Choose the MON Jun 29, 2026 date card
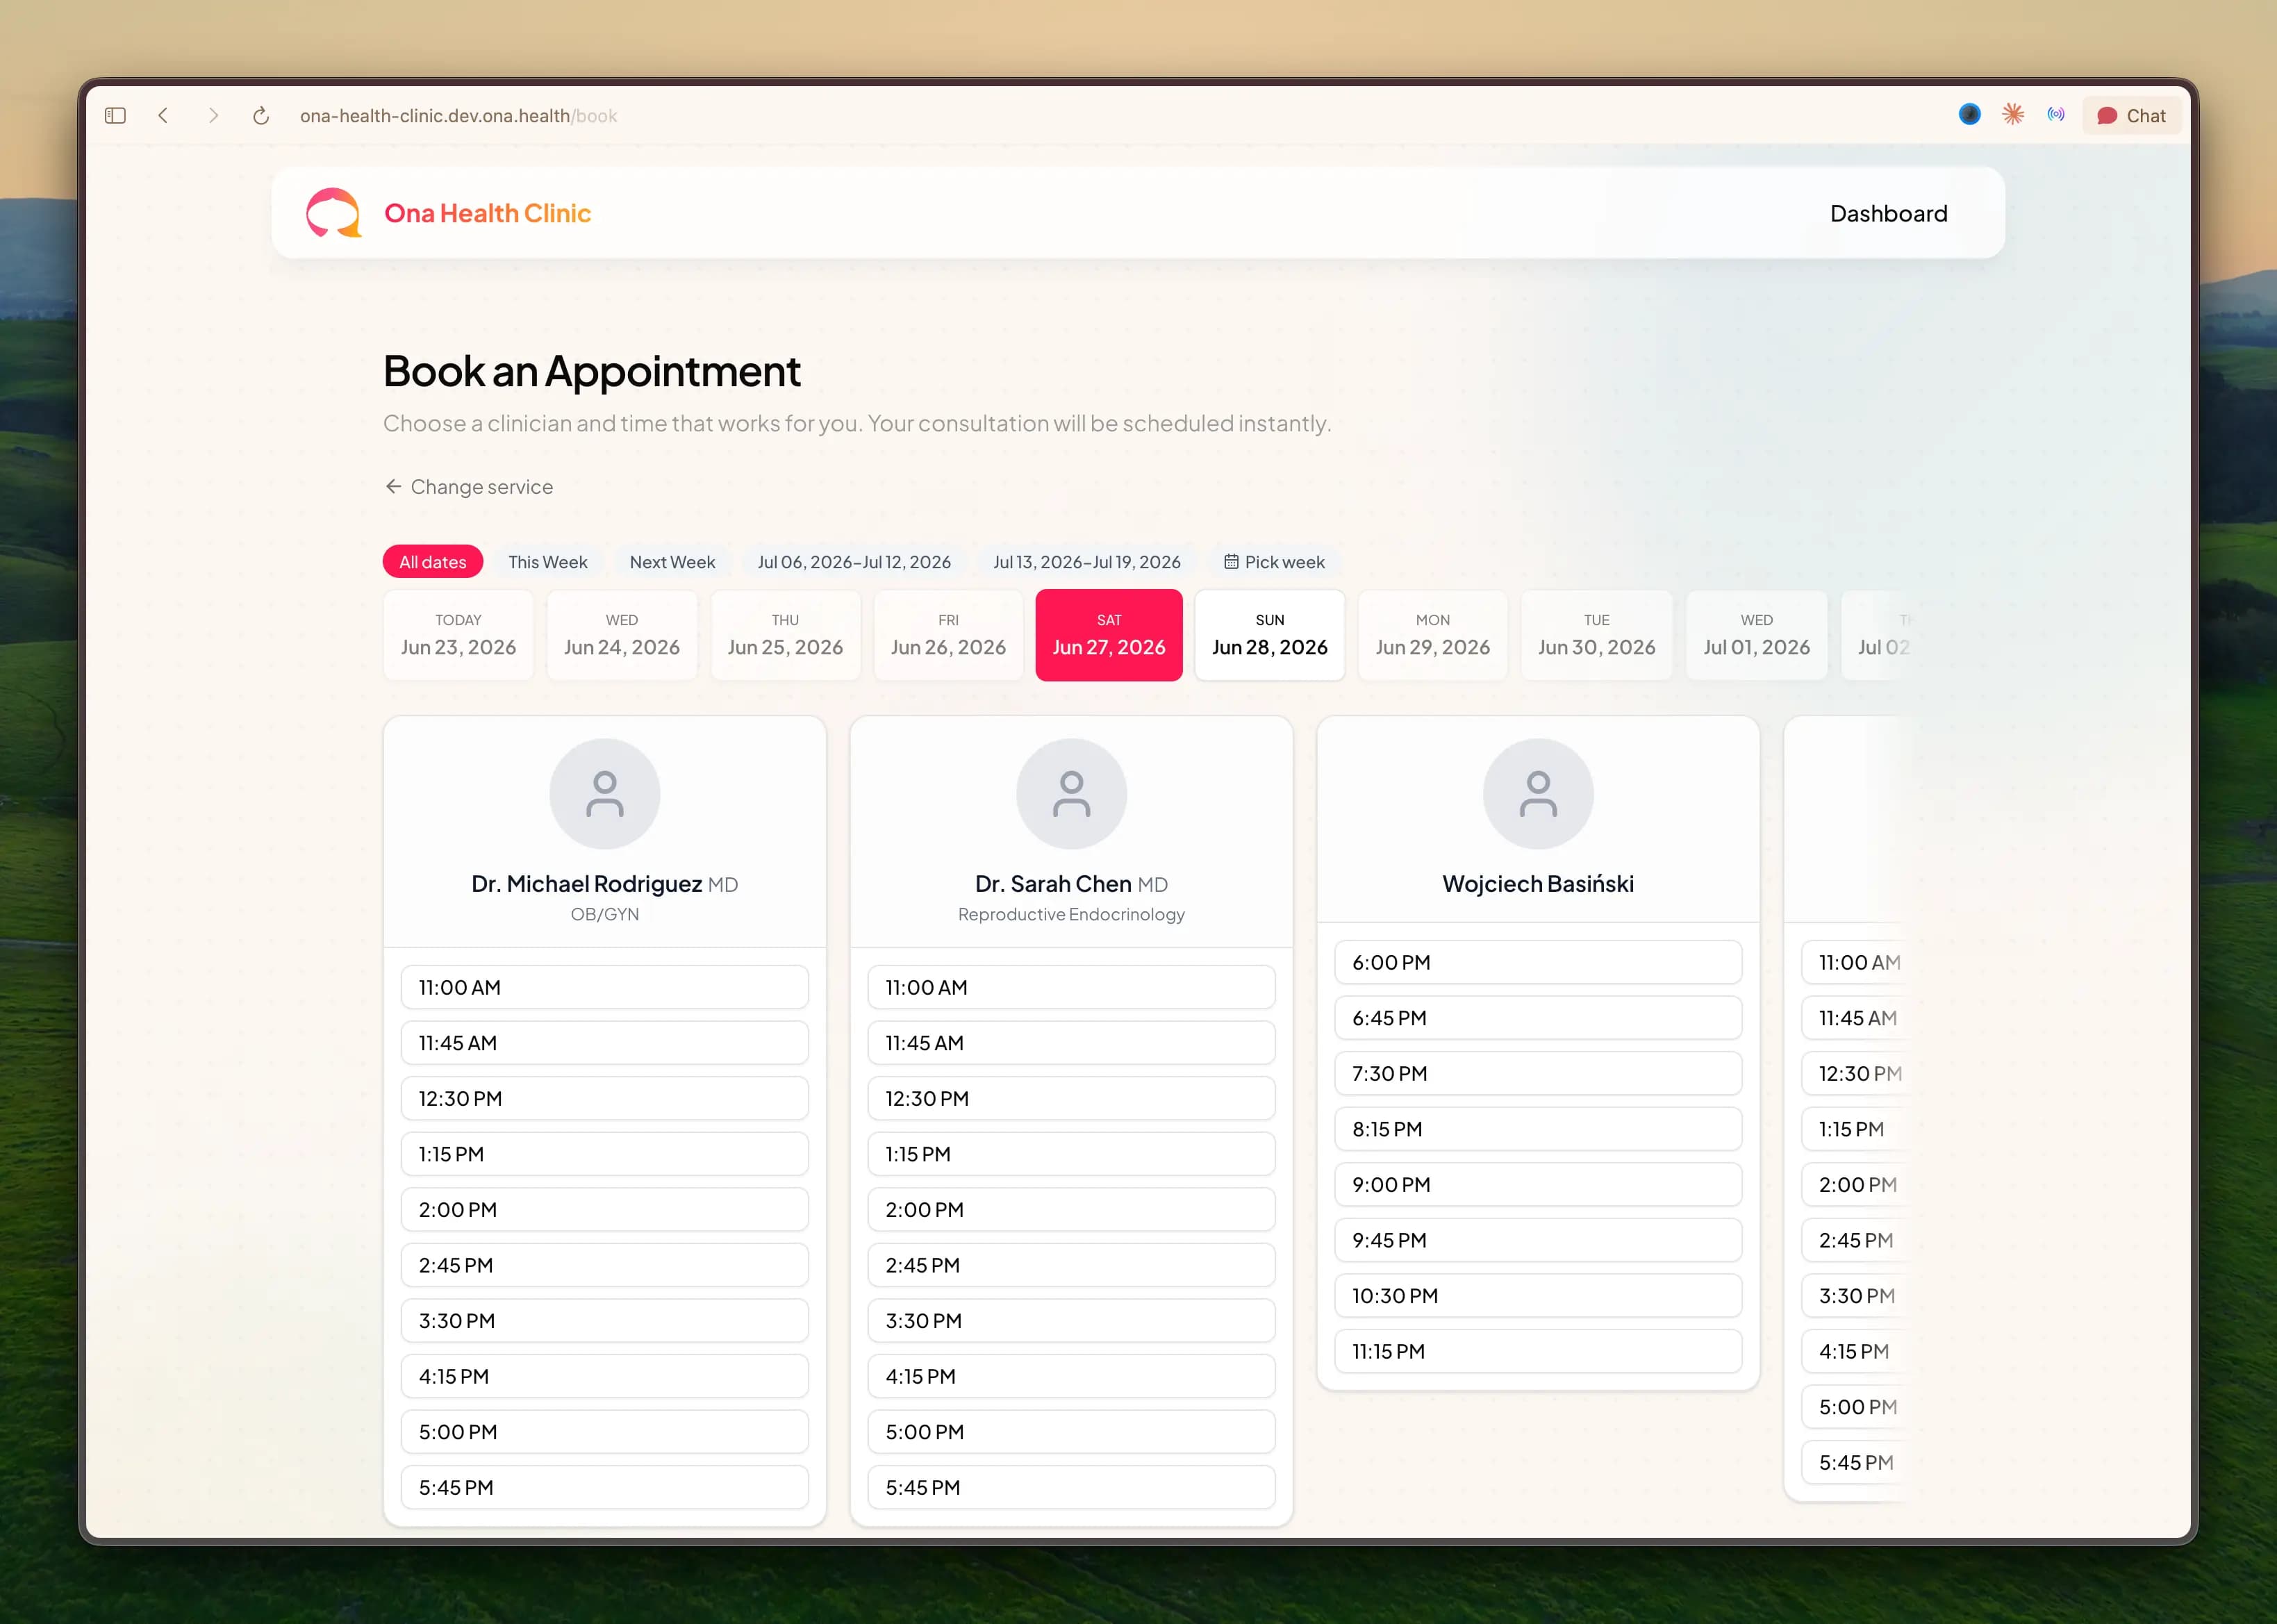 click(x=1432, y=635)
